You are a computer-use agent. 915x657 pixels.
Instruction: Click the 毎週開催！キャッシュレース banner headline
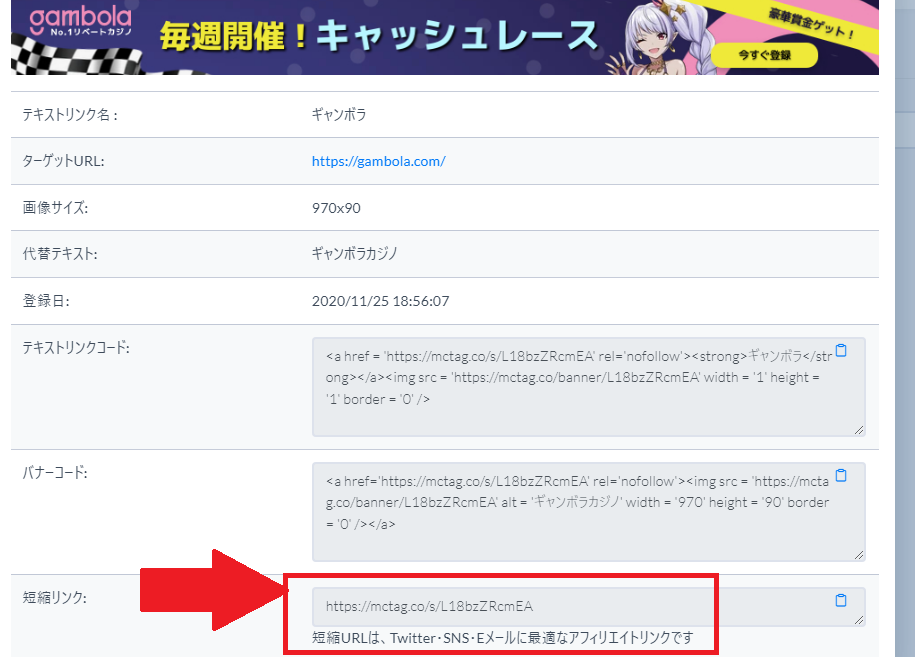click(378, 36)
